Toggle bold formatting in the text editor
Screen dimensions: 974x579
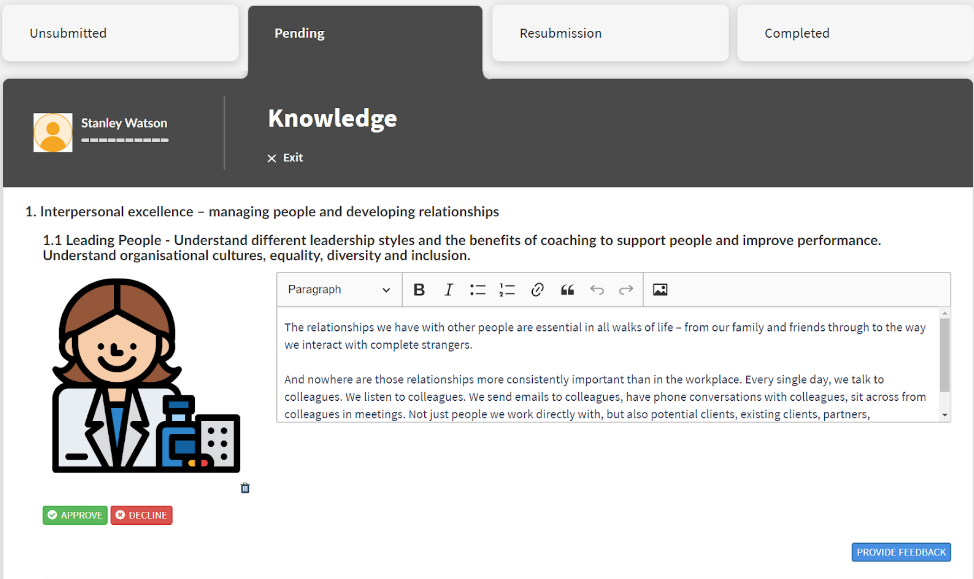419,289
